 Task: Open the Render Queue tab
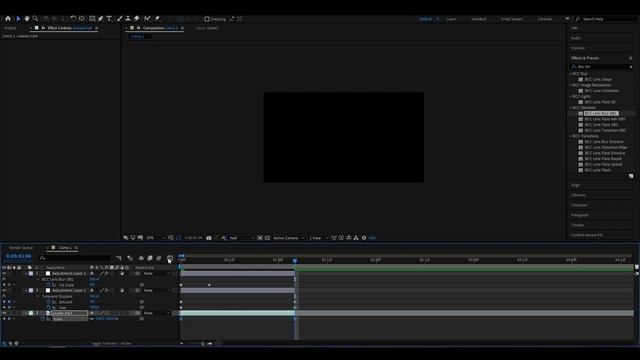(21, 248)
